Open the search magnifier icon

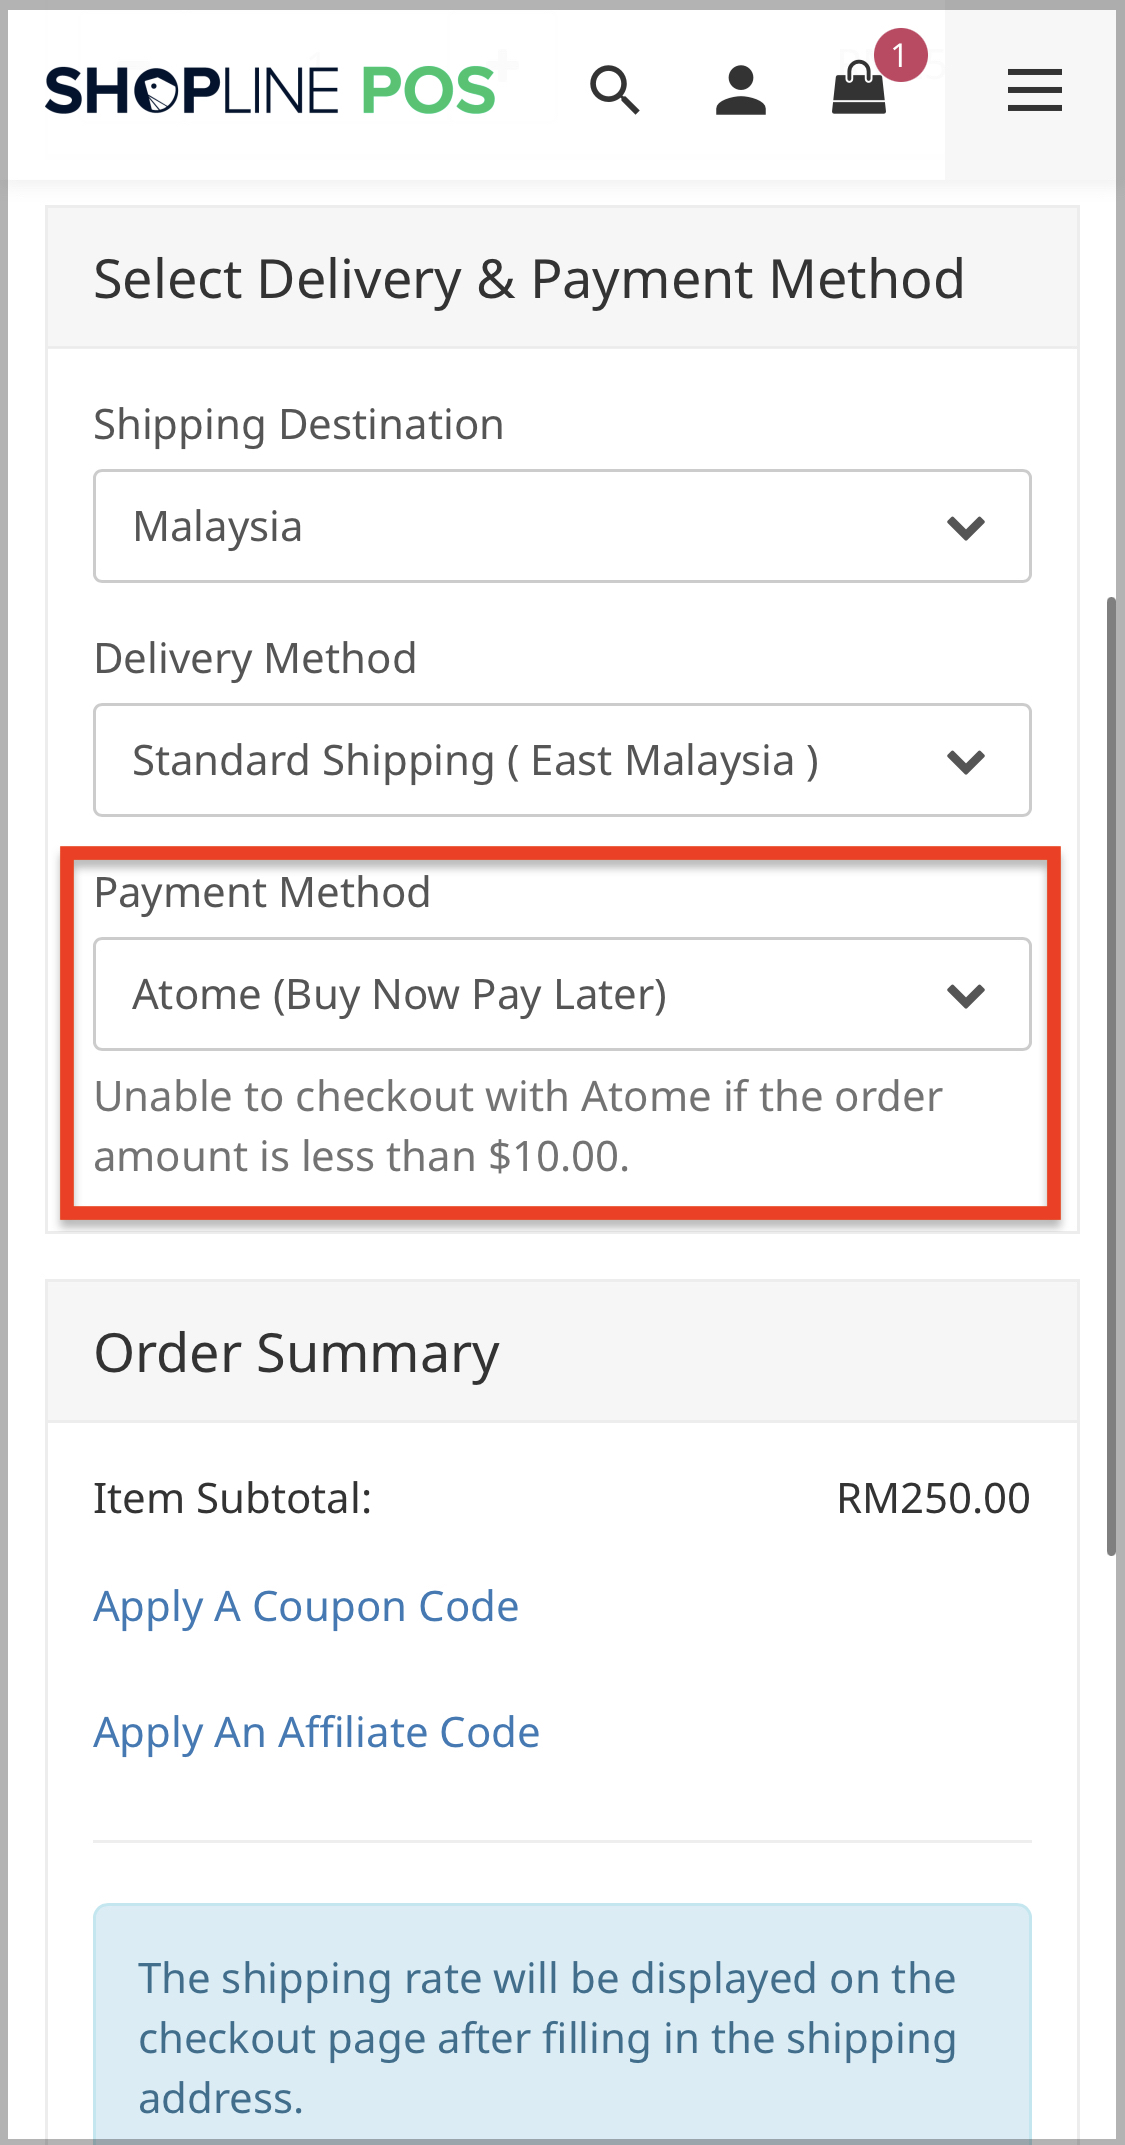click(x=614, y=91)
